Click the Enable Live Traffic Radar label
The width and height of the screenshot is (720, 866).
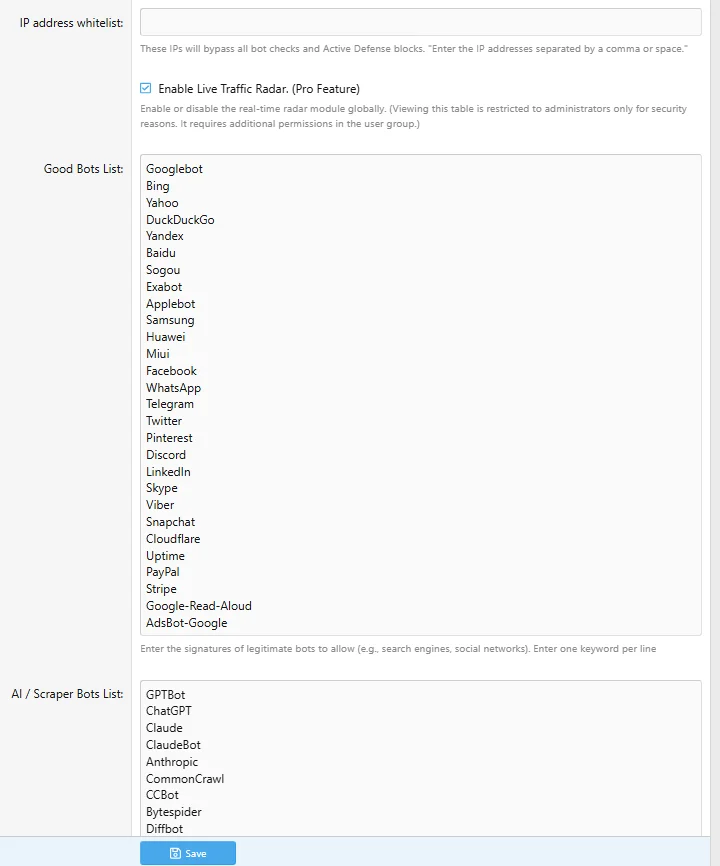(x=259, y=89)
